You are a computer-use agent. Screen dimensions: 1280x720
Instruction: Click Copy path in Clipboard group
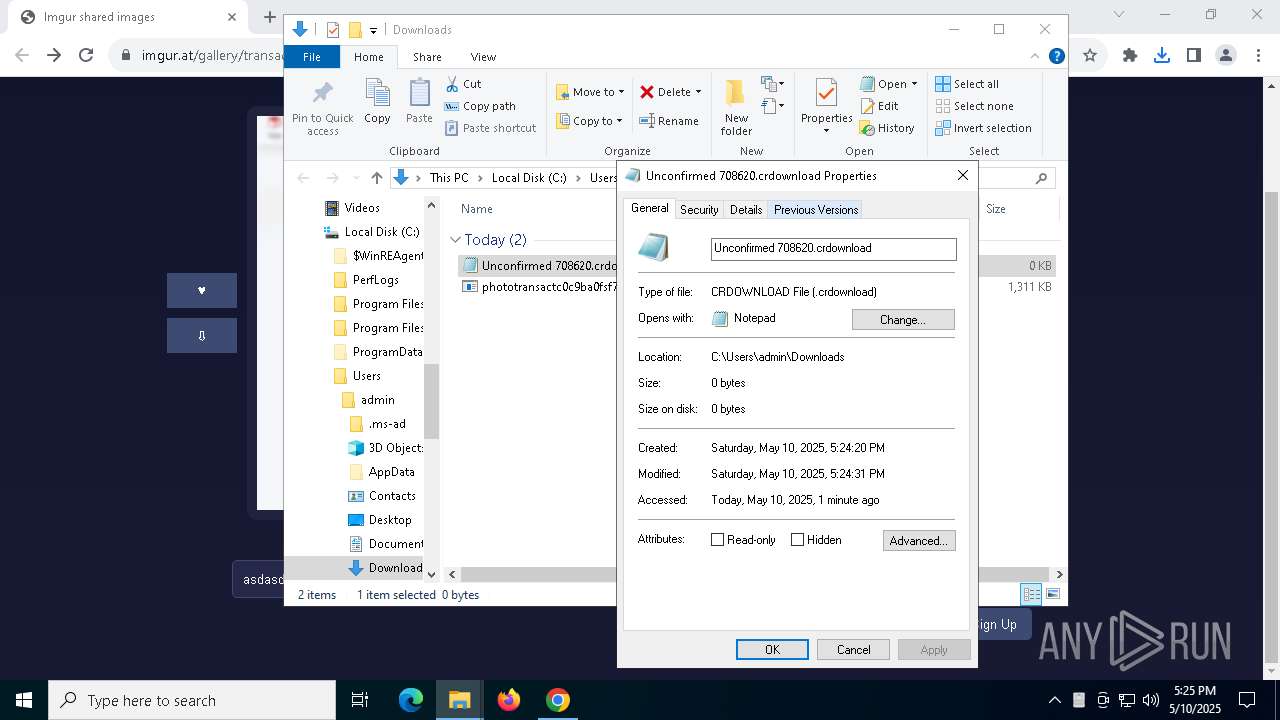(x=480, y=106)
